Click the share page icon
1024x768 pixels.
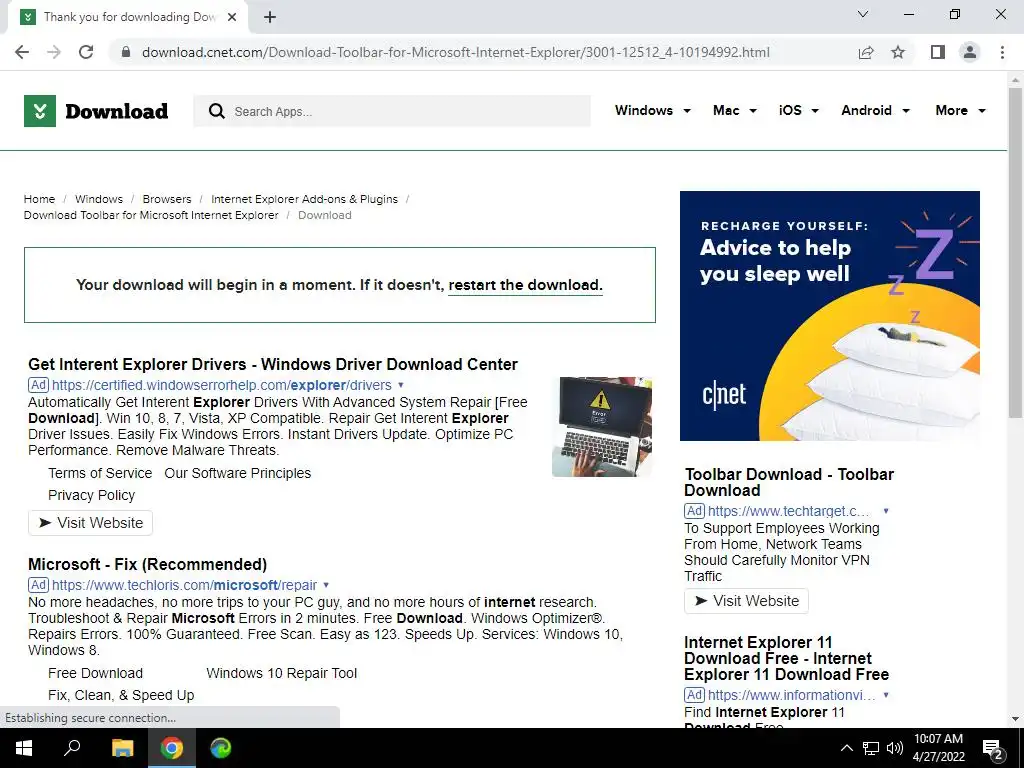(866, 52)
